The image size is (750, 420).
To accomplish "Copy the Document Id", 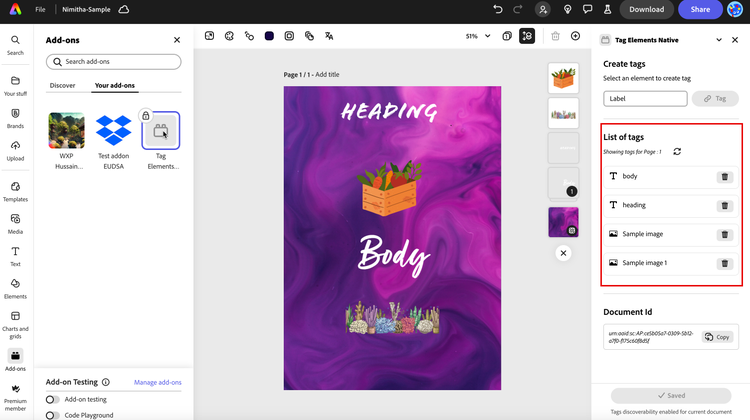I will click(x=717, y=337).
